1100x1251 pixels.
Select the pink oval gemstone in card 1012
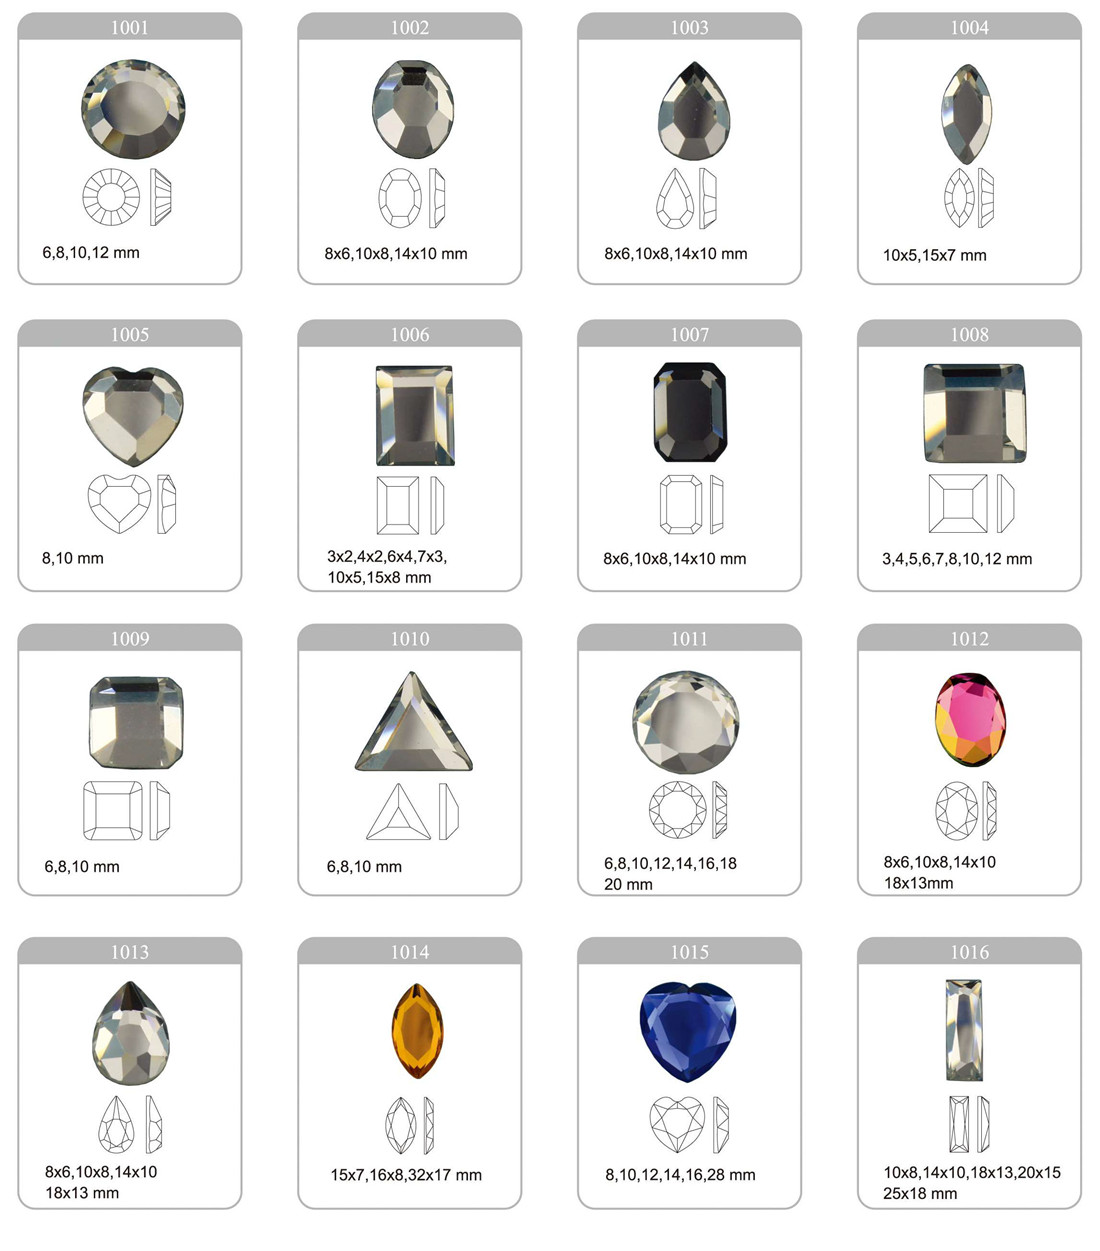point(970,720)
